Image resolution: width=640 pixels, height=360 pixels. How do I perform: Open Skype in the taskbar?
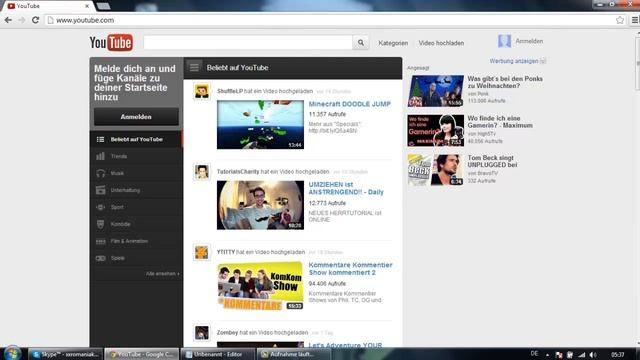[x=65, y=354]
